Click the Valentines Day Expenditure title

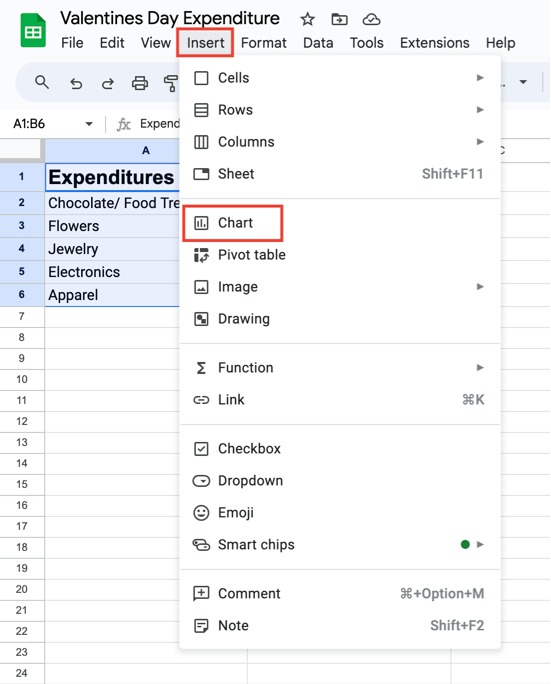coord(170,19)
